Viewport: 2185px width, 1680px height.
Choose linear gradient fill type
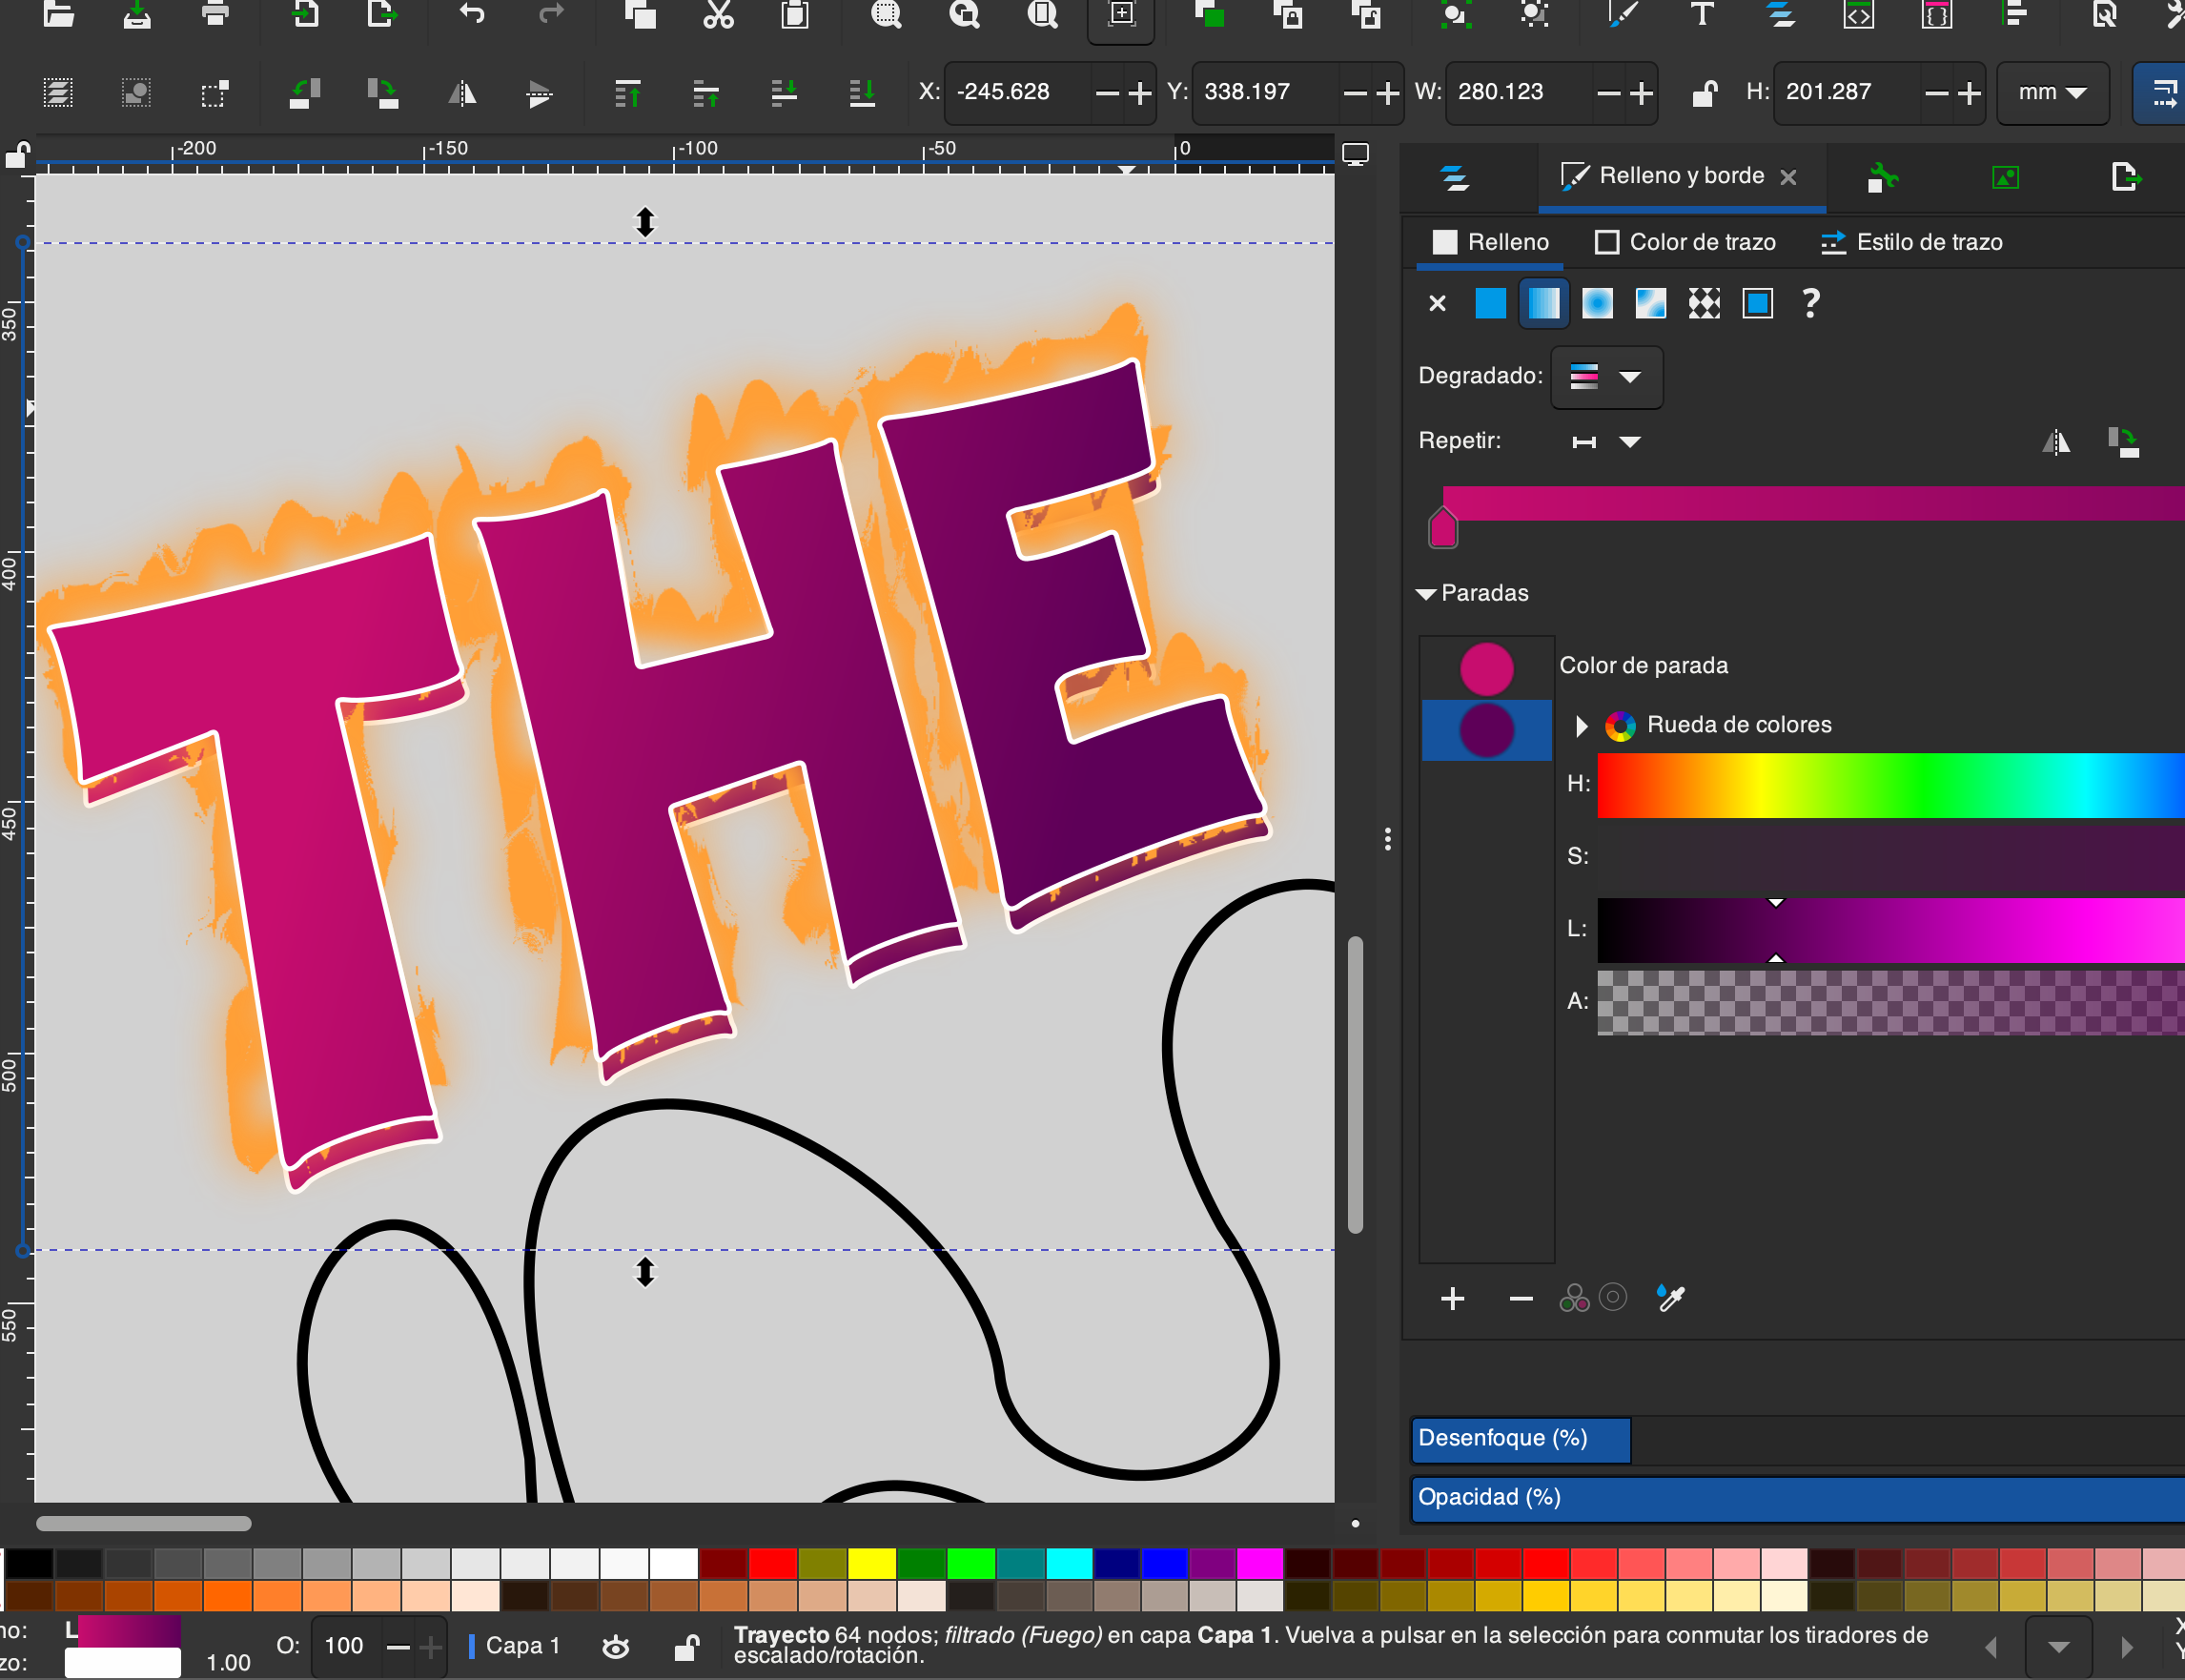(x=1544, y=303)
